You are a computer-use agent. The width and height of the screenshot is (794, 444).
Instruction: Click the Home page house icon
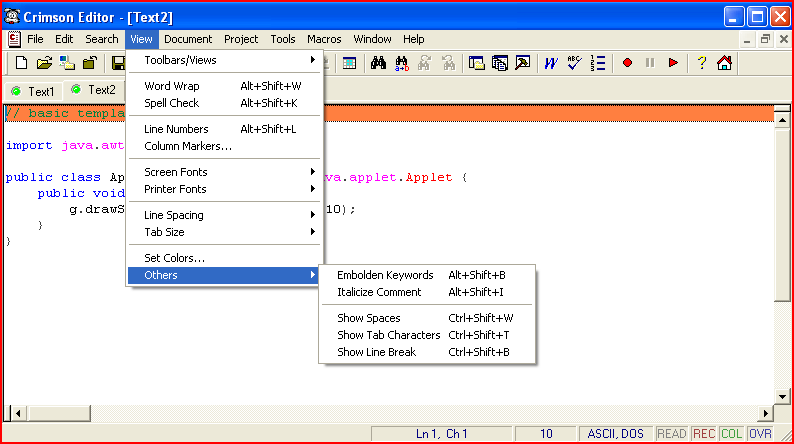[725, 63]
